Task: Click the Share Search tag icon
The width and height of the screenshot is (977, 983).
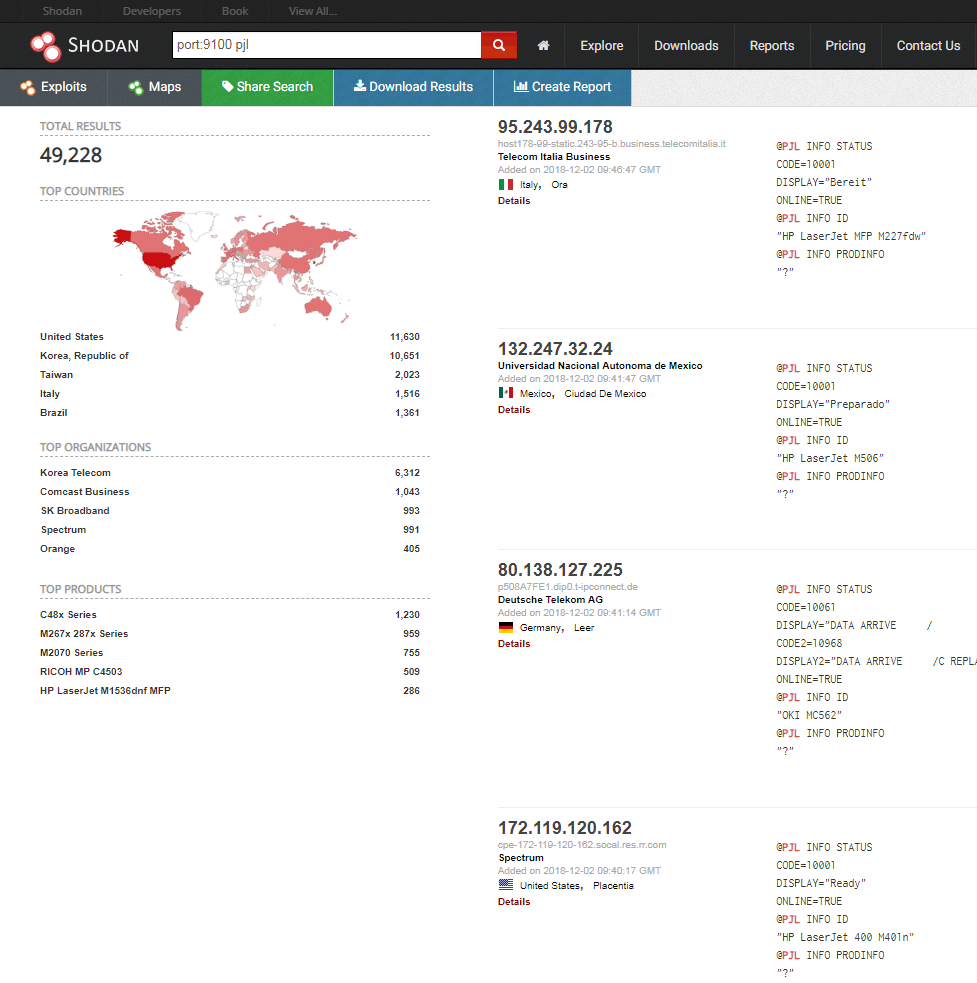Action: coord(227,86)
